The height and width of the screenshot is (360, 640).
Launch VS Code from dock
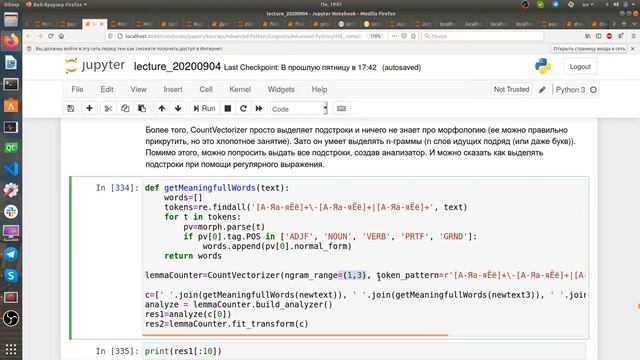pos(11,169)
